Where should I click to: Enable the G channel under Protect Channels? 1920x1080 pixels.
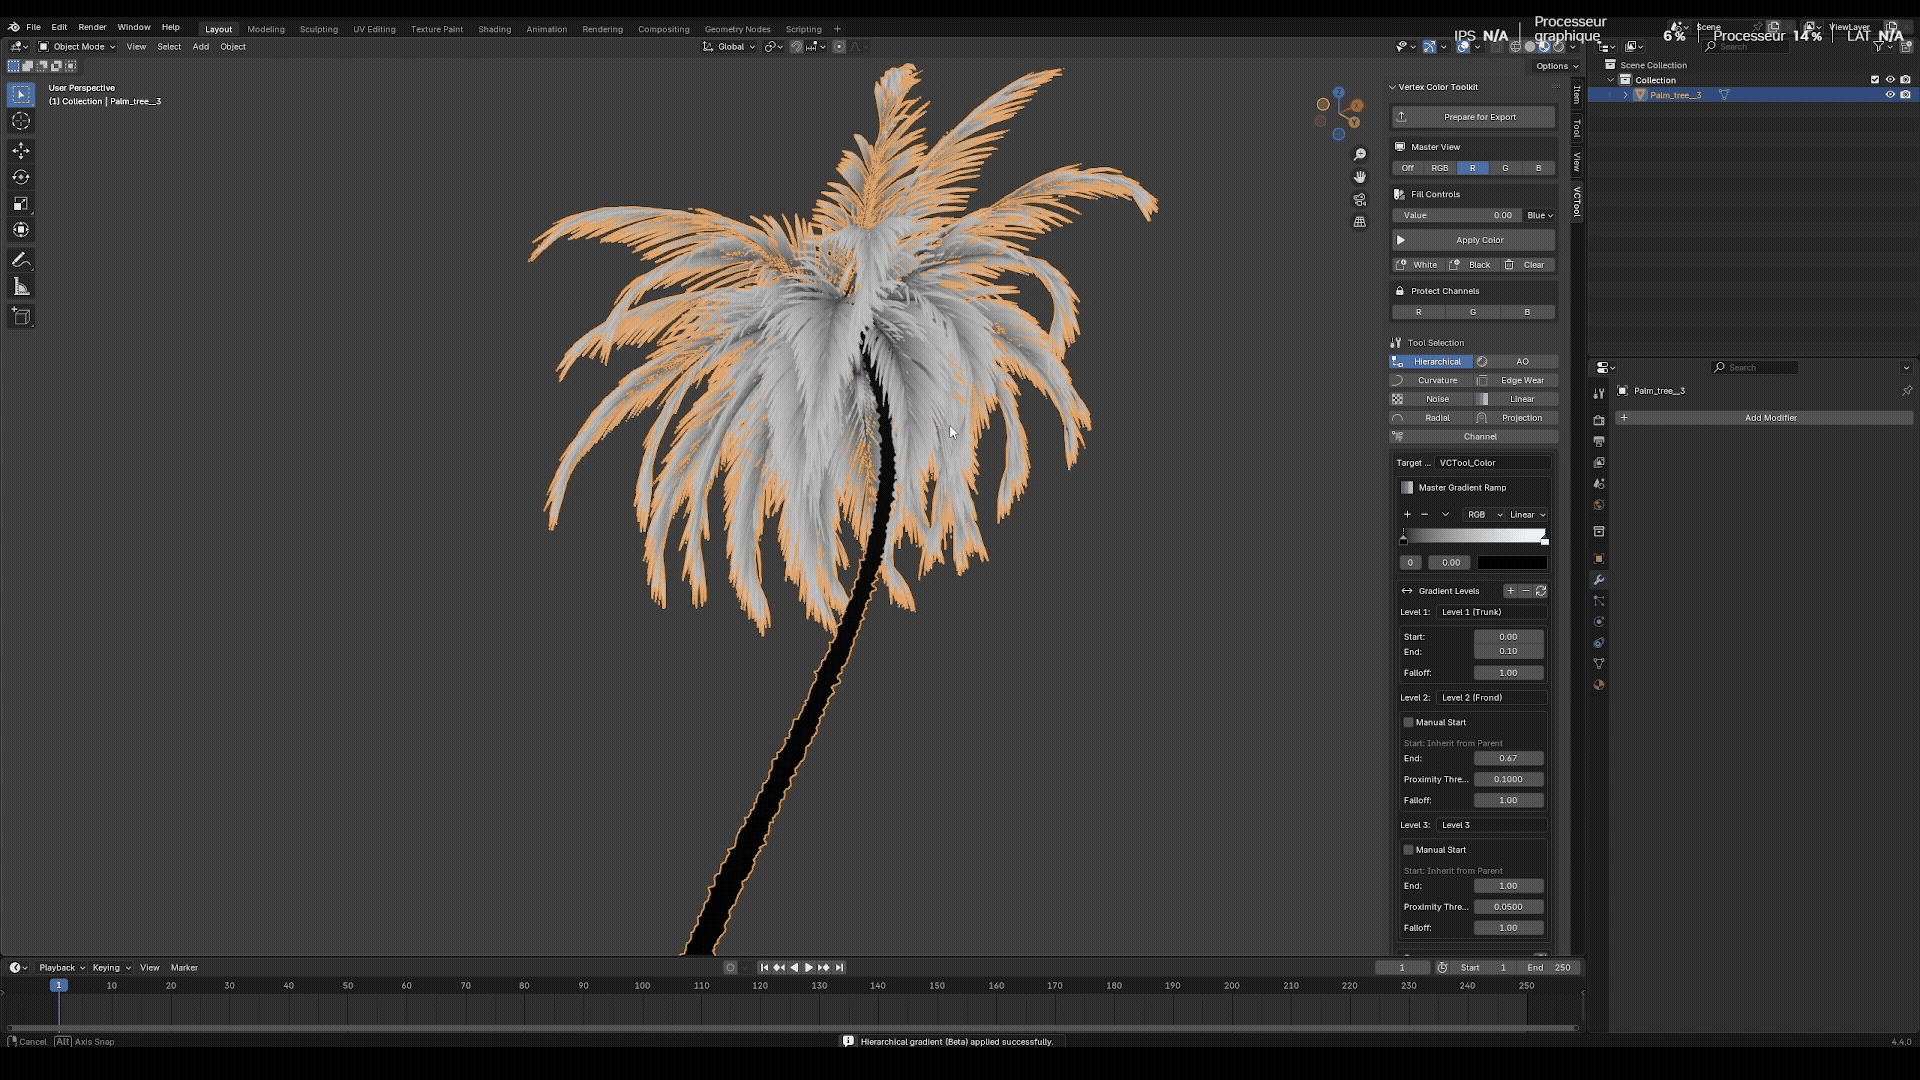point(1472,311)
